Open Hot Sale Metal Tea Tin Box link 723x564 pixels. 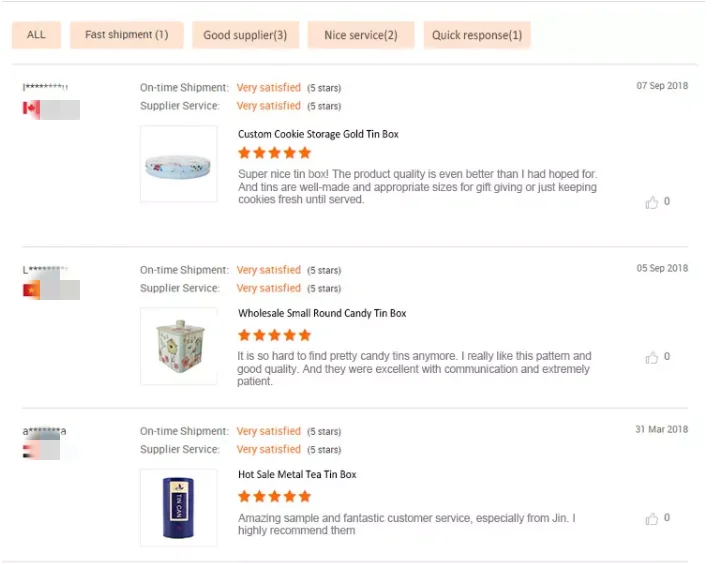tap(297, 474)
